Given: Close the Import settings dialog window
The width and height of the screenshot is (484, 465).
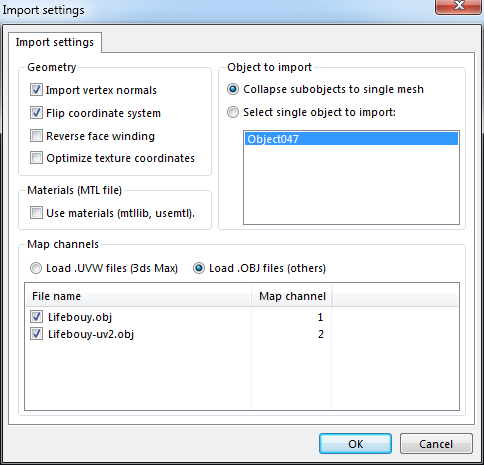Looking at the screenshot, I should coord(459,6).
